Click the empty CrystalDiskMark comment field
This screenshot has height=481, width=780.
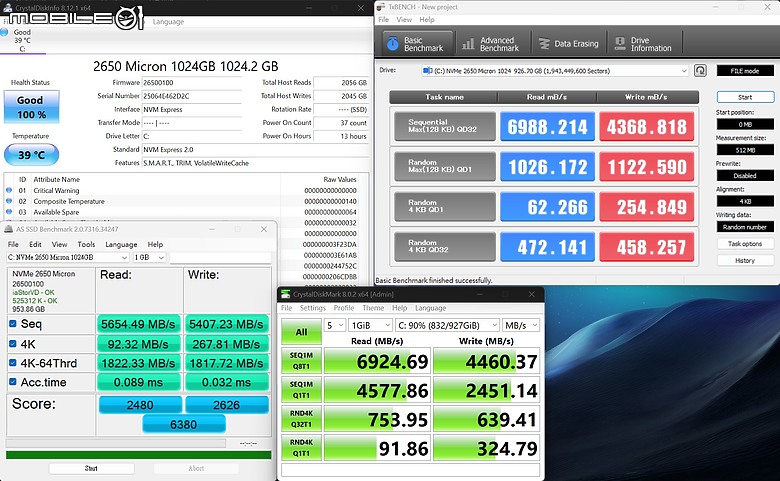pyautogui.click(x=410, y=470)
